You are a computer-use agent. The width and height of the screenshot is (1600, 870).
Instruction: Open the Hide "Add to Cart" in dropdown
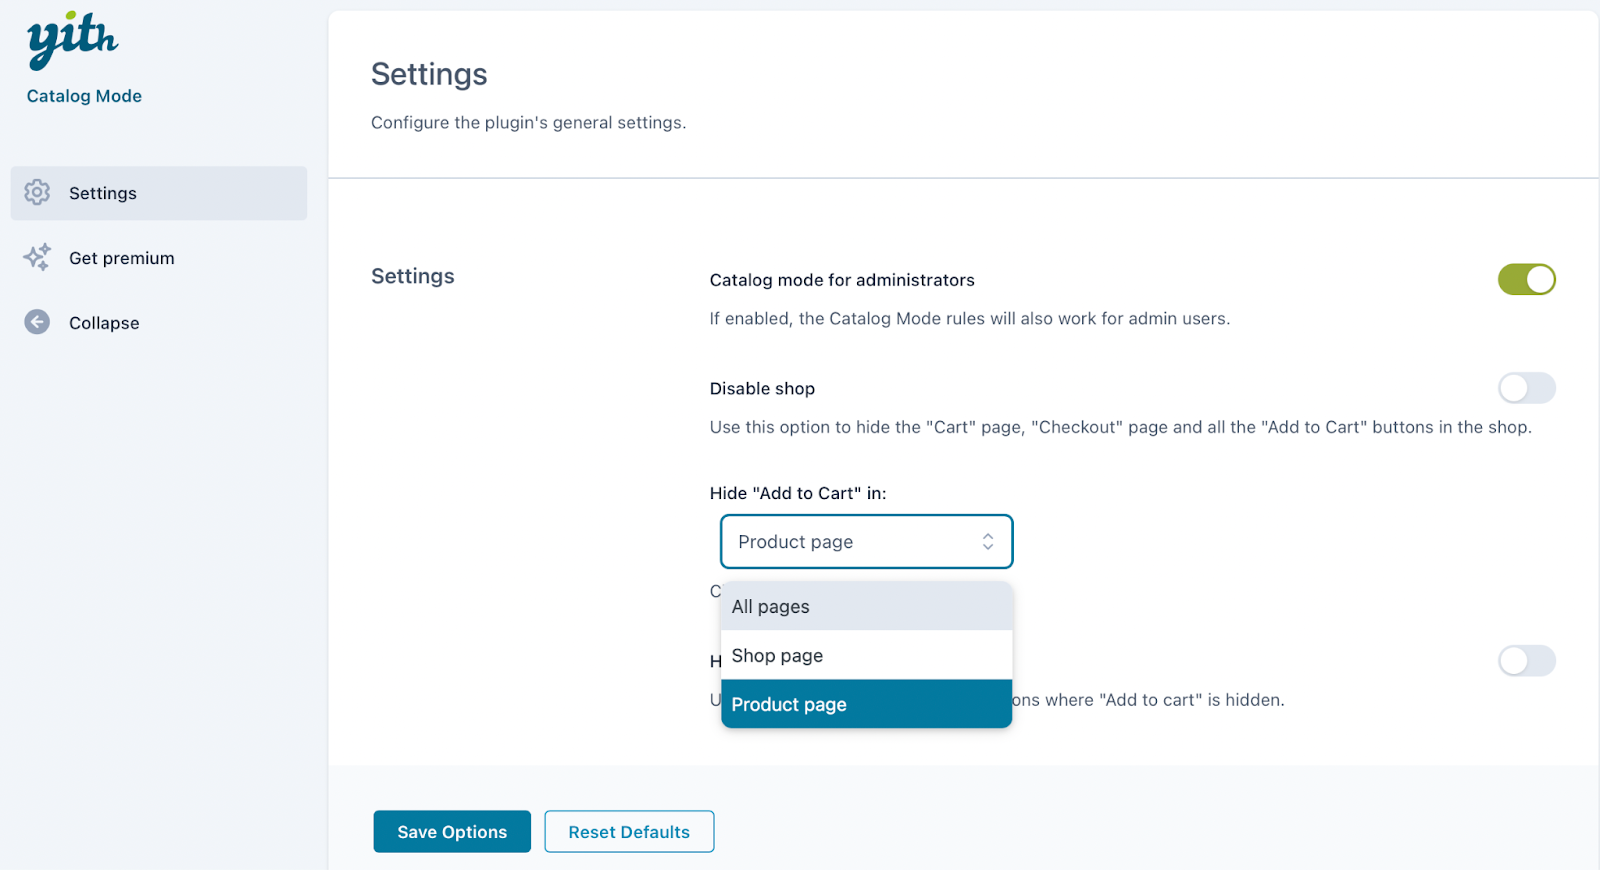pyautogui.click(x=866, y=541)
